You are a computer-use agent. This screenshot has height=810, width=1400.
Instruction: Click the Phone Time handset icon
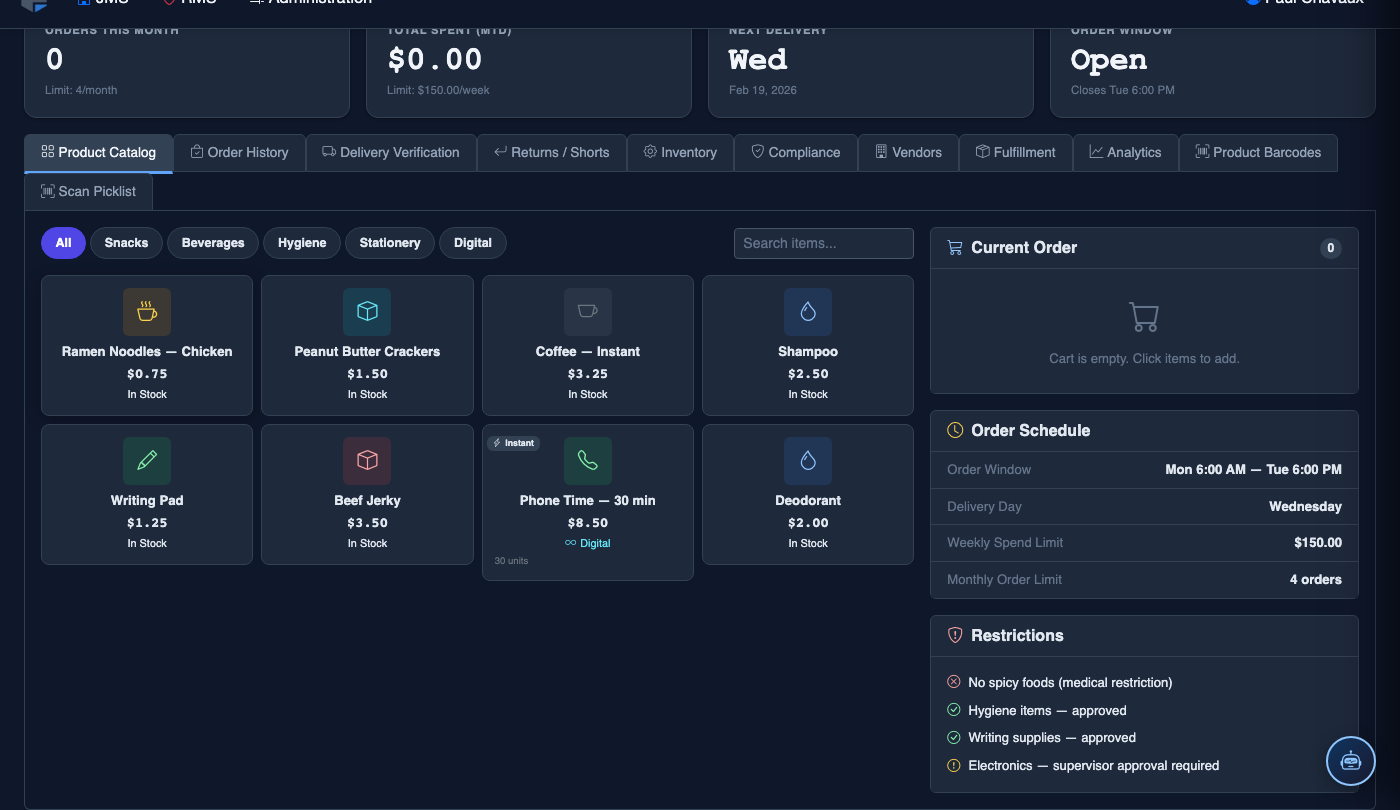(588, 461)
